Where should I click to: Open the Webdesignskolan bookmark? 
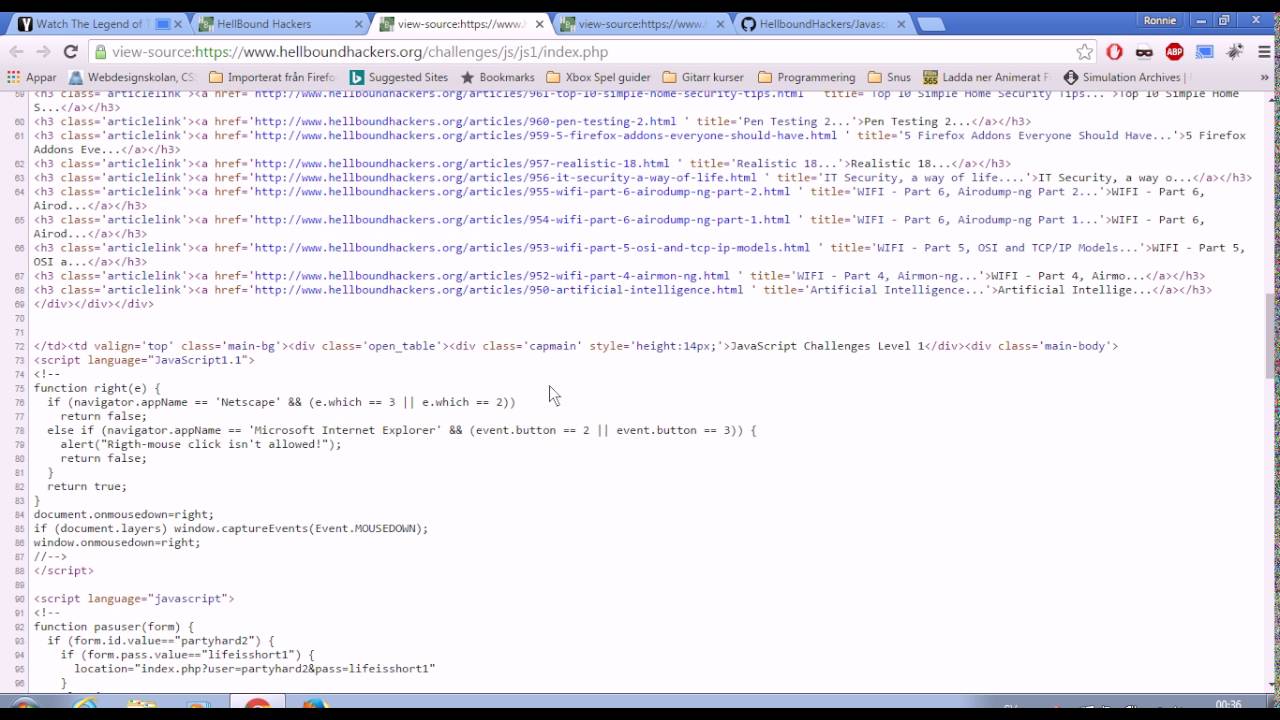coord(131,77)
